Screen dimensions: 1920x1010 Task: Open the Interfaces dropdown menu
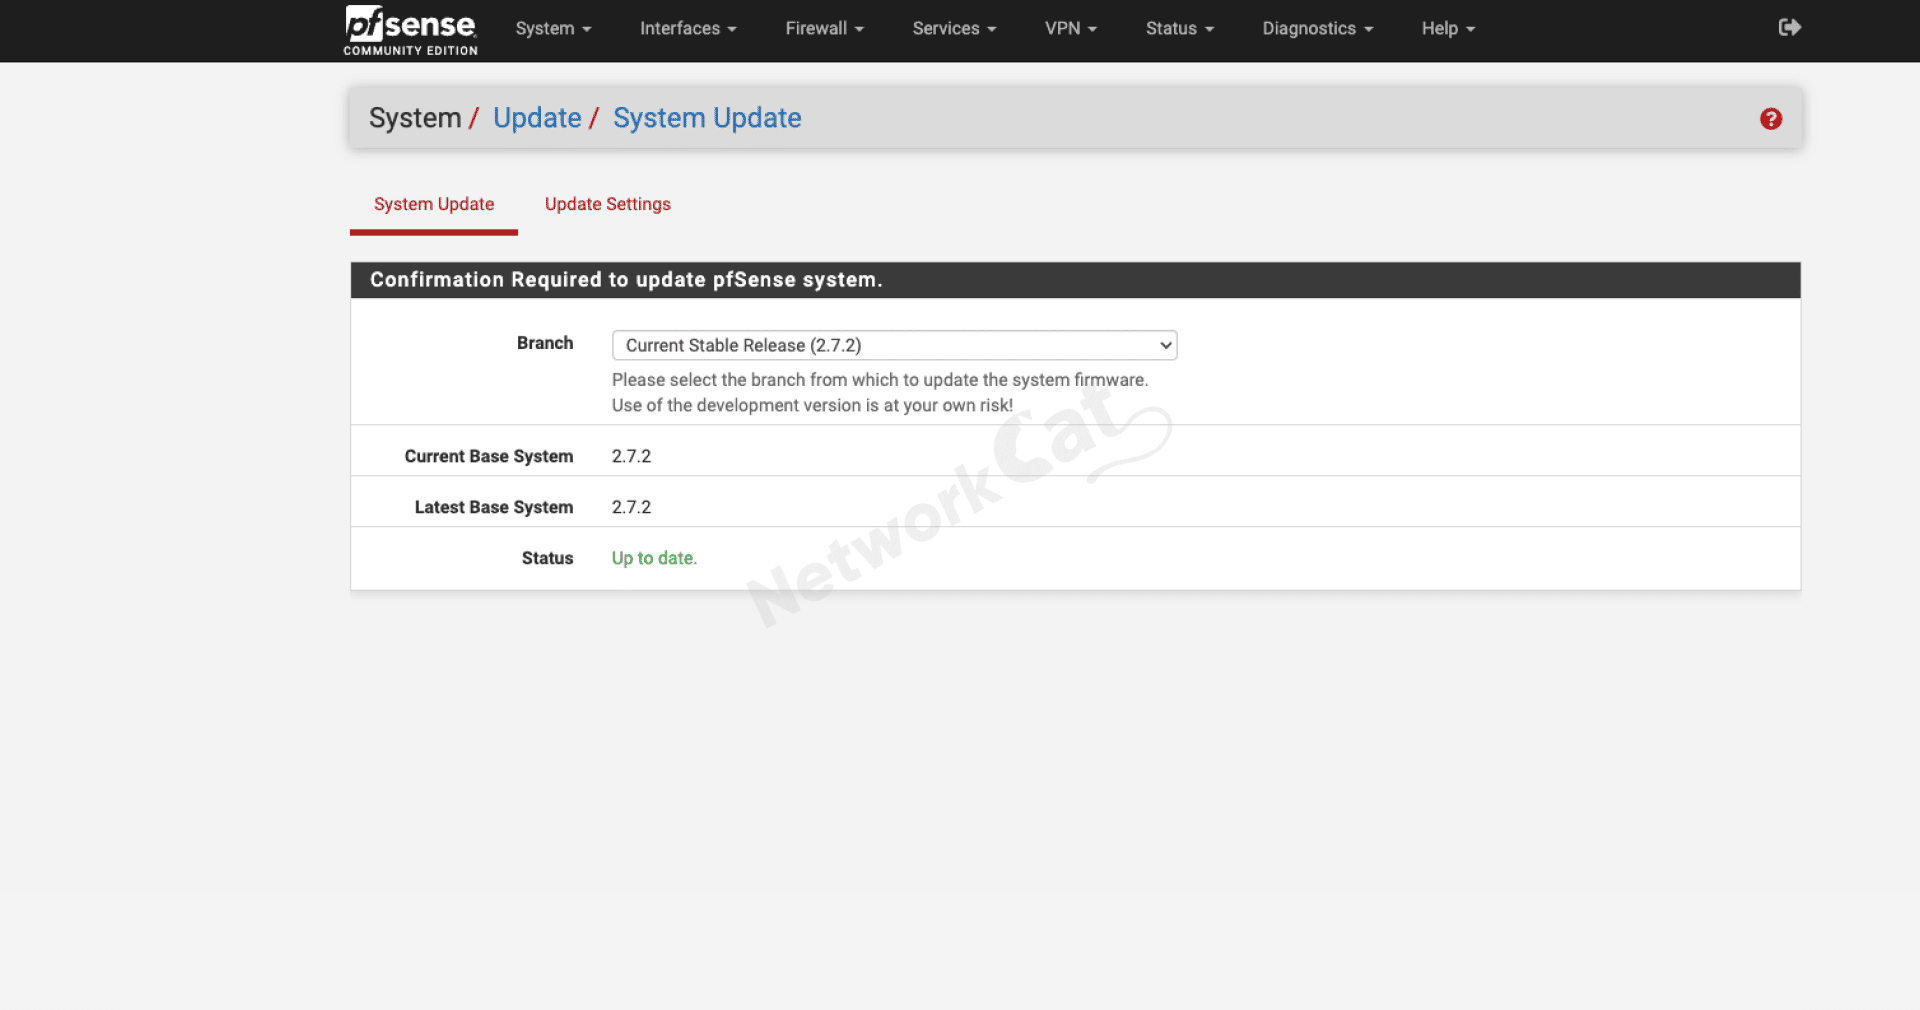(x=688, y=29)
